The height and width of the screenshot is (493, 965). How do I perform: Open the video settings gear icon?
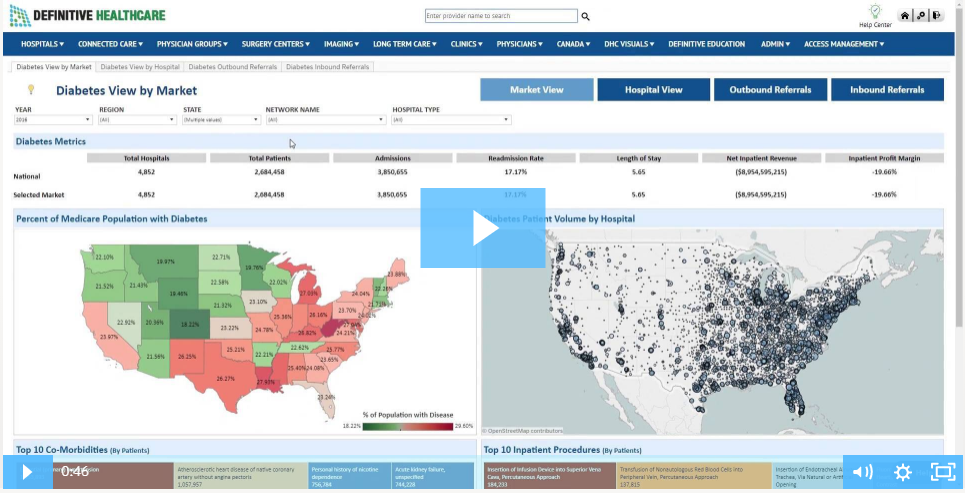(902, 472)
